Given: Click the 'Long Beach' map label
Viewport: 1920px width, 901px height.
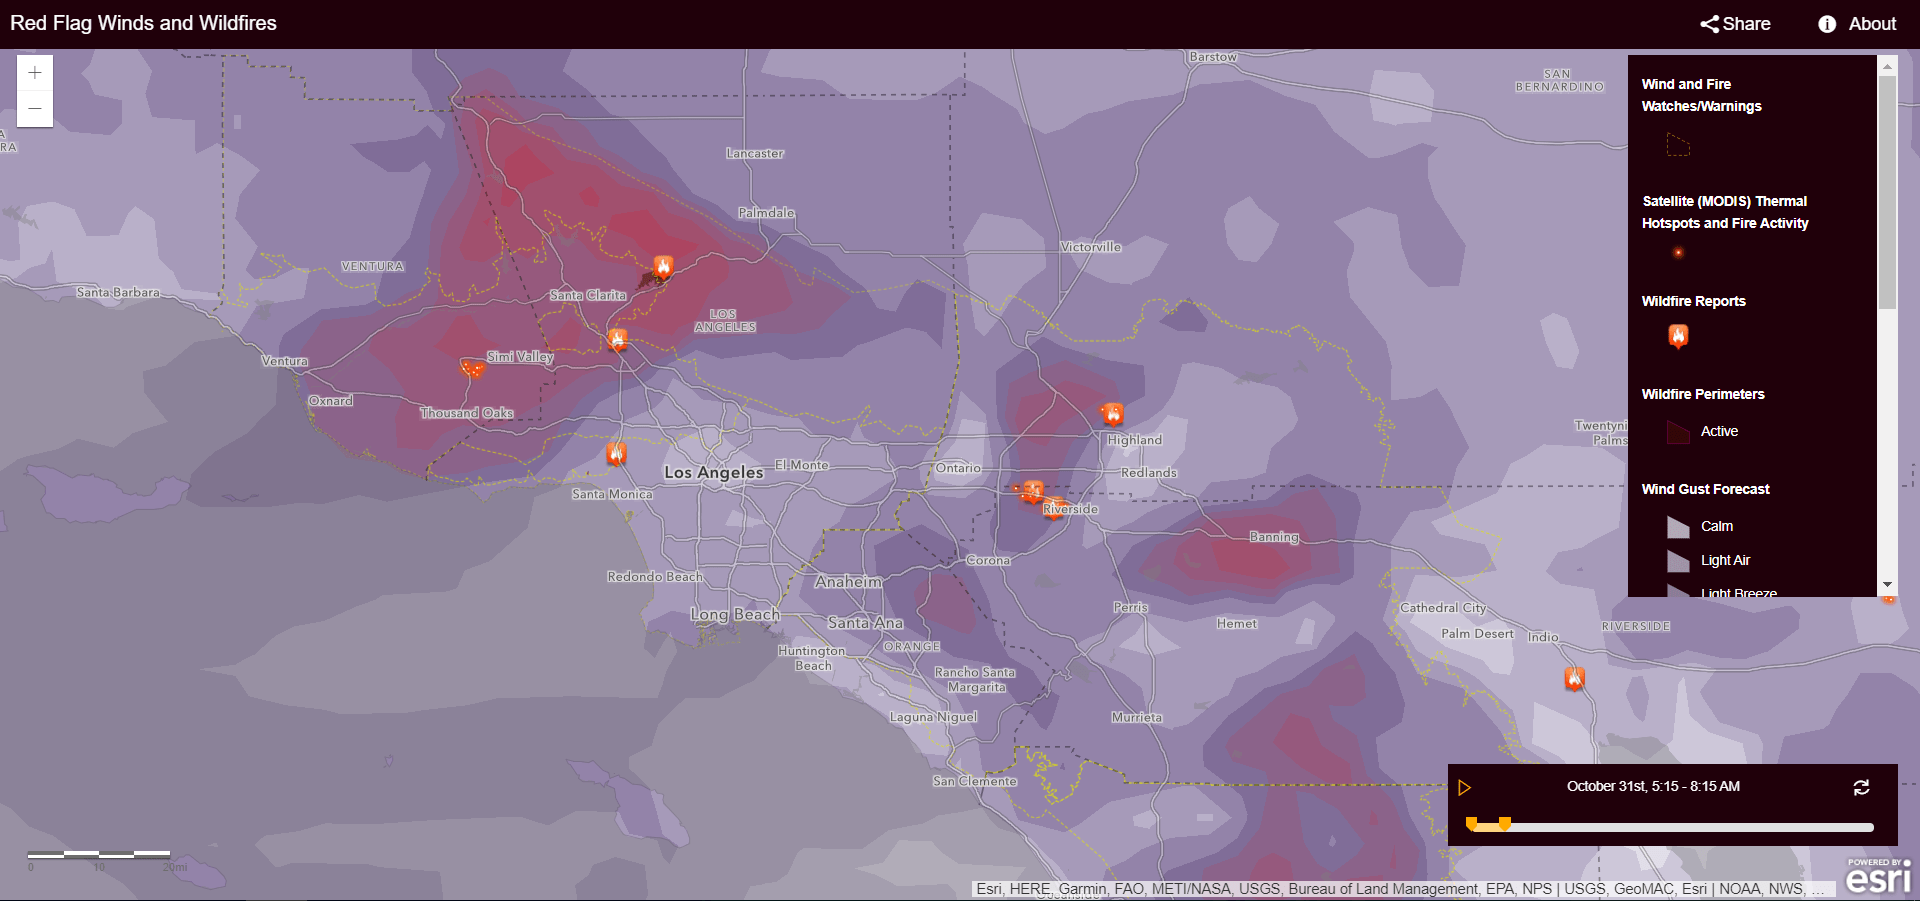Looking at the screenshot, I should tap(735, 614).
